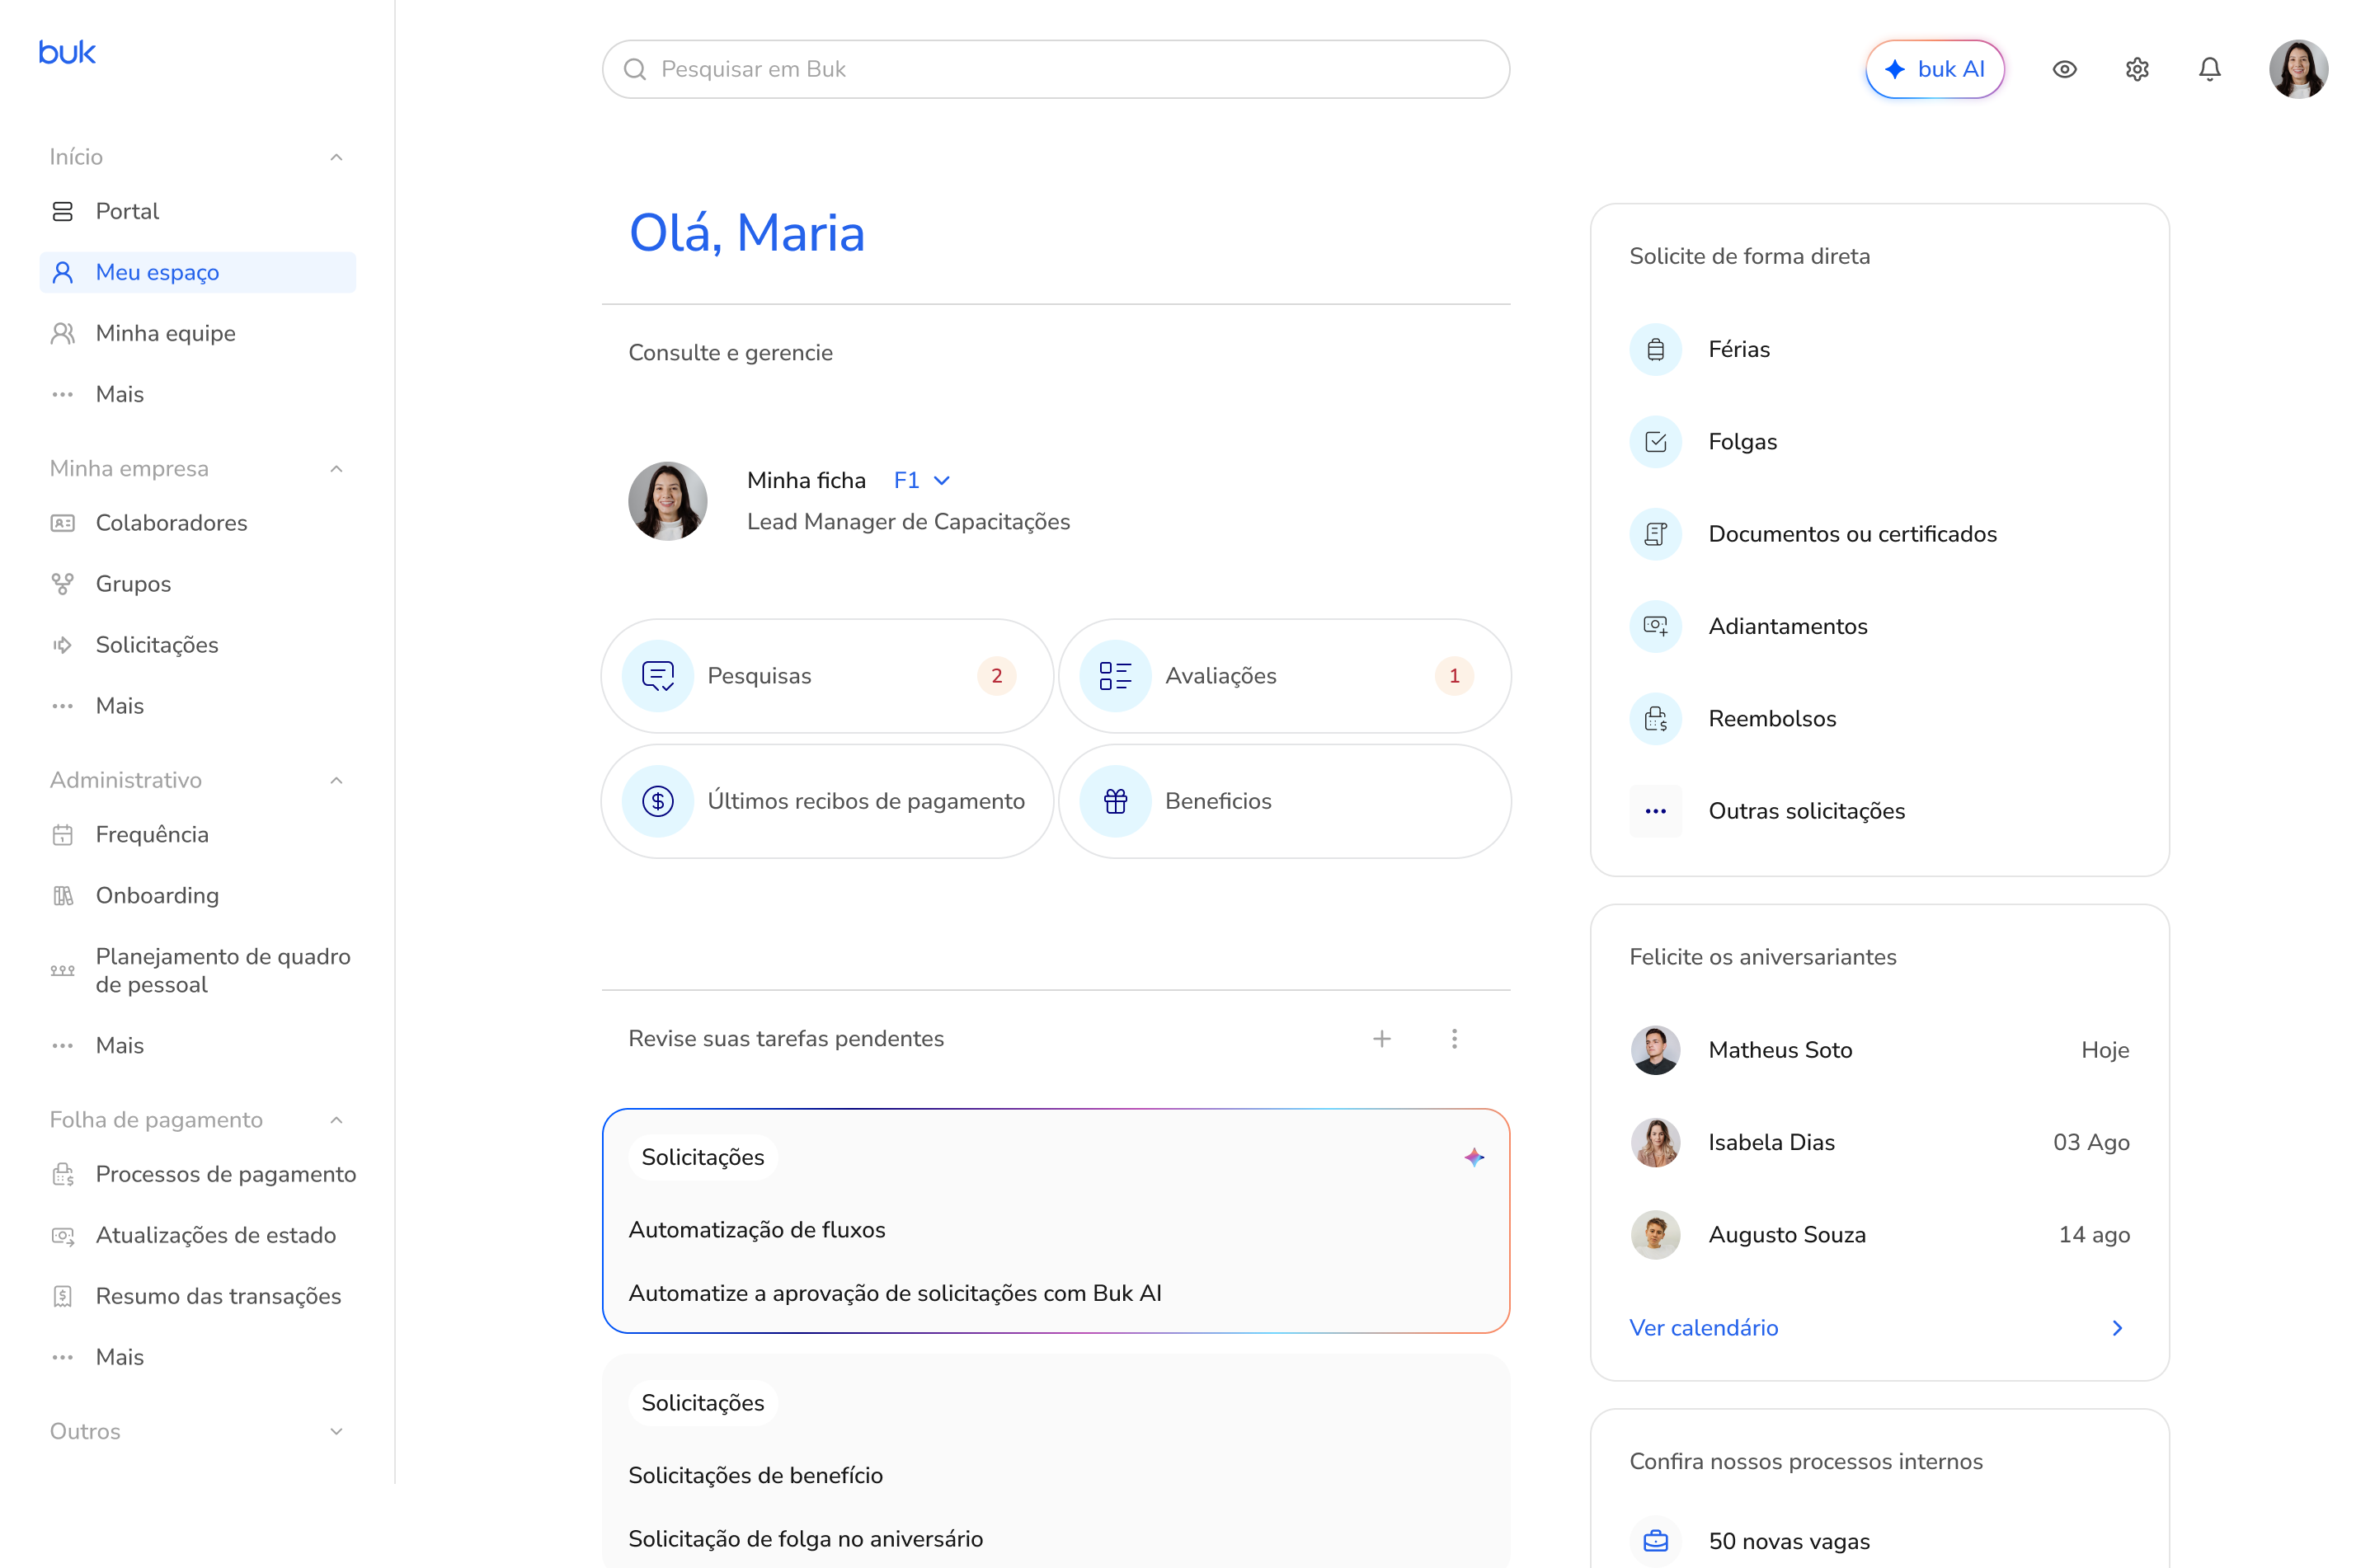Open 50 novas vagas briefcase icon

[1655, 1541]
